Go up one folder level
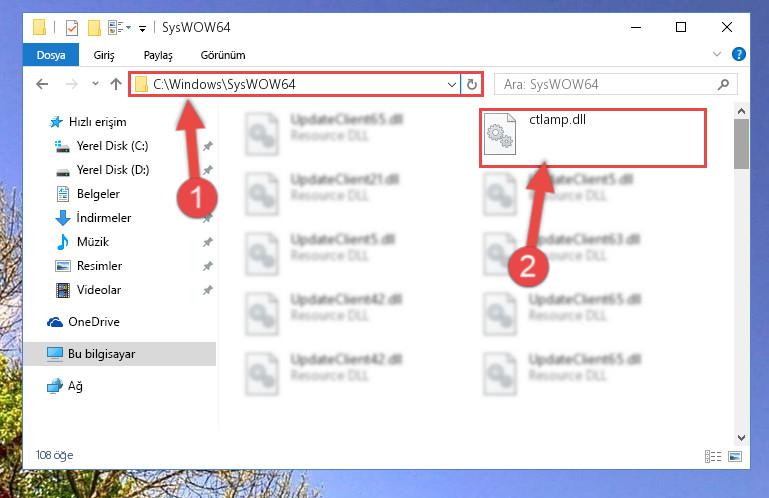 pyautogui.click(x=116, y=84)
